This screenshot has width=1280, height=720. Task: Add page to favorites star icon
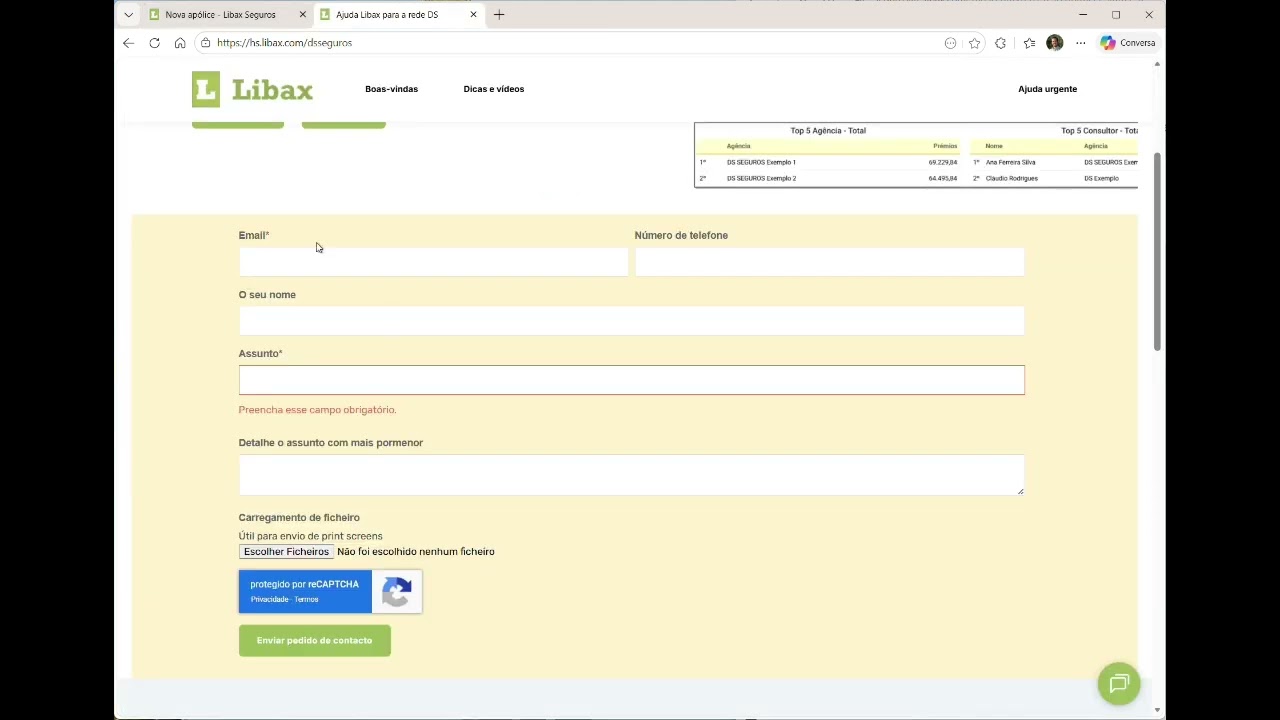point(975,43)
